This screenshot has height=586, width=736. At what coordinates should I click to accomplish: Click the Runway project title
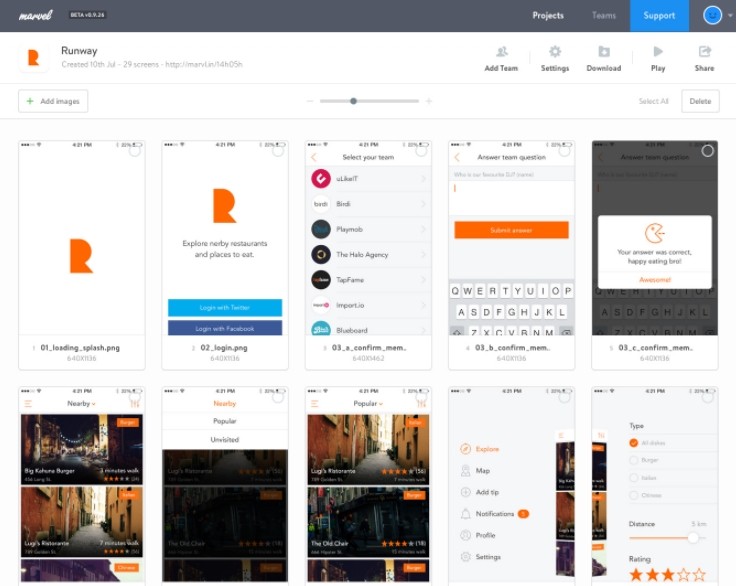pyautogui.click(x=79, y=51)
